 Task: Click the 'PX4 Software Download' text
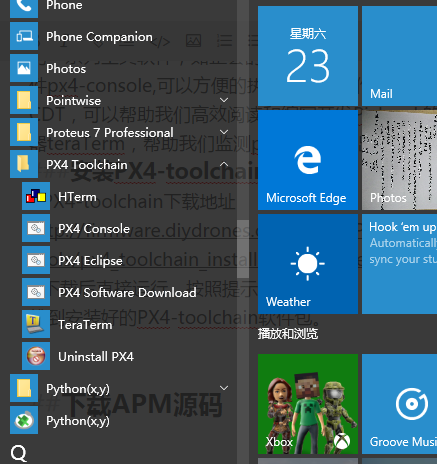pyautogui.click(x=127, y=293)
